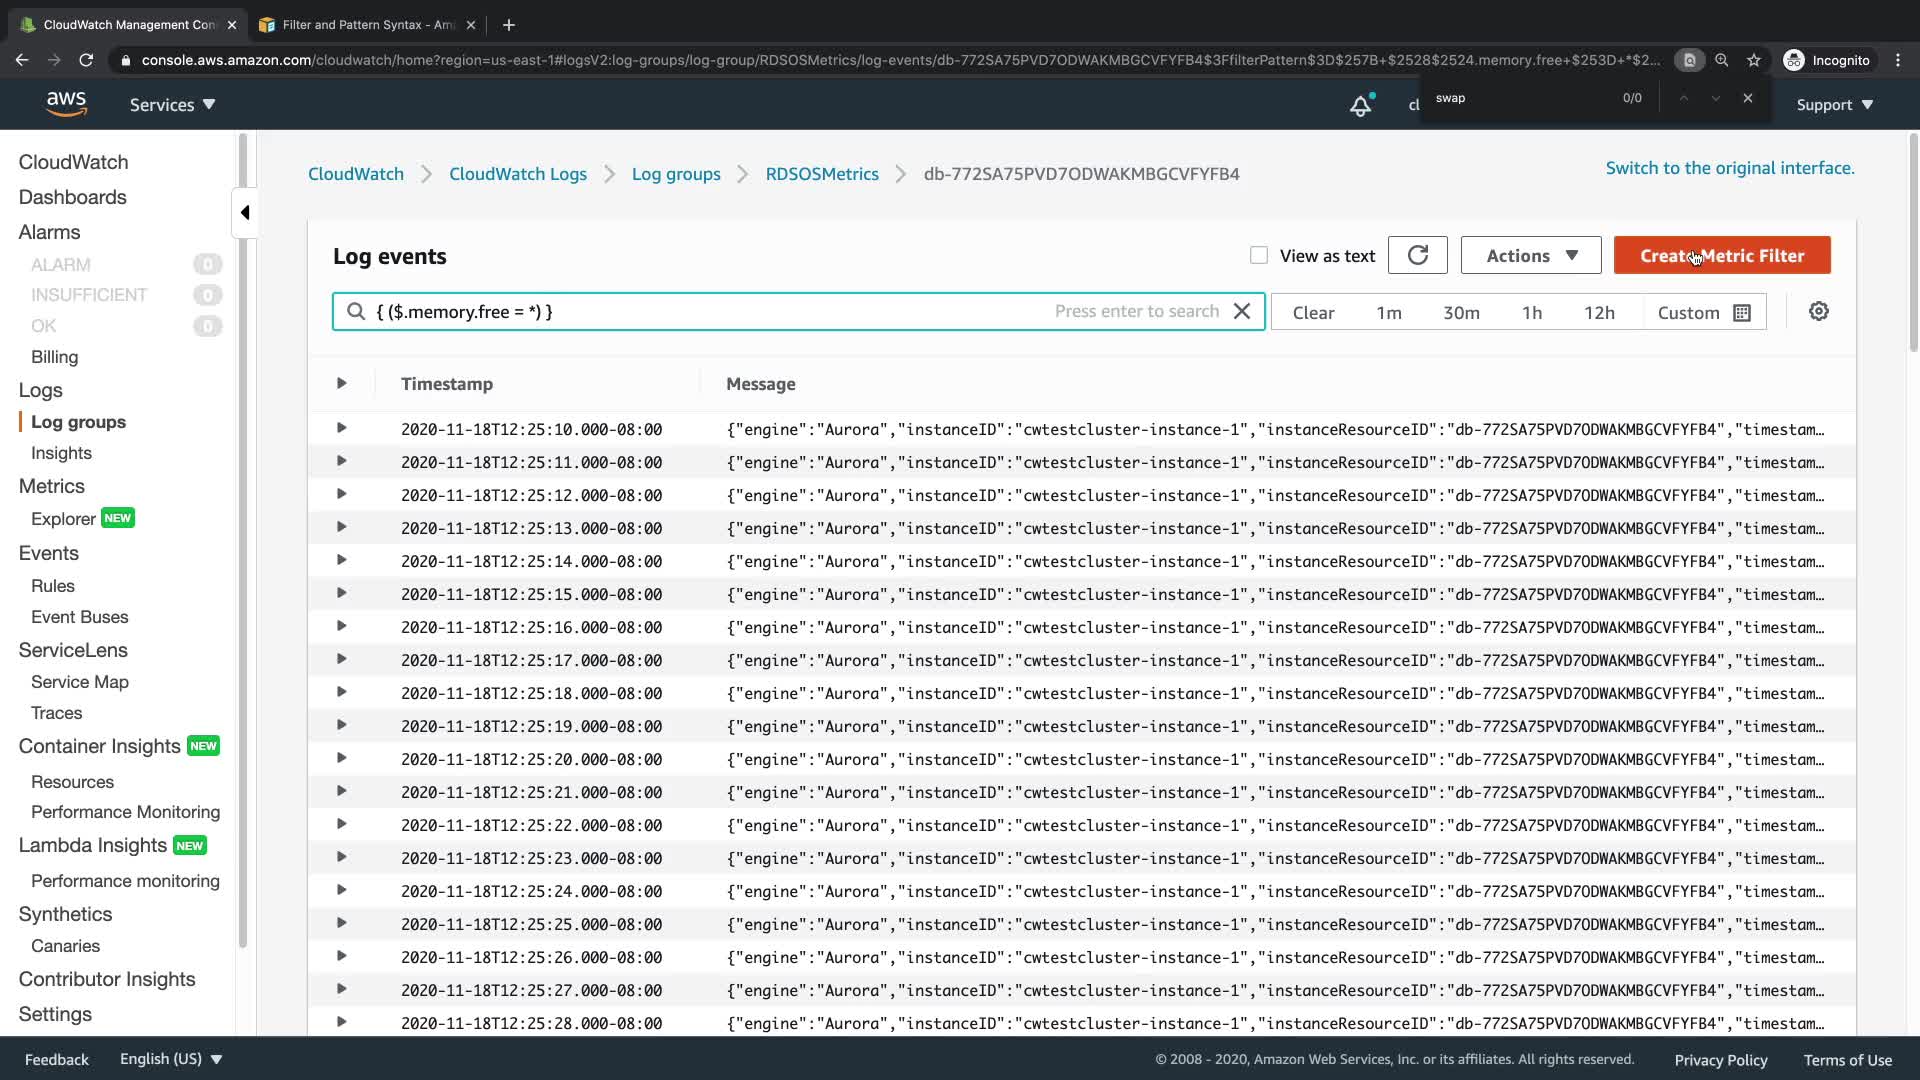1920x1080 pixels.
Task: Open the Services dropdown menu
Action: (x=172, y=105)
